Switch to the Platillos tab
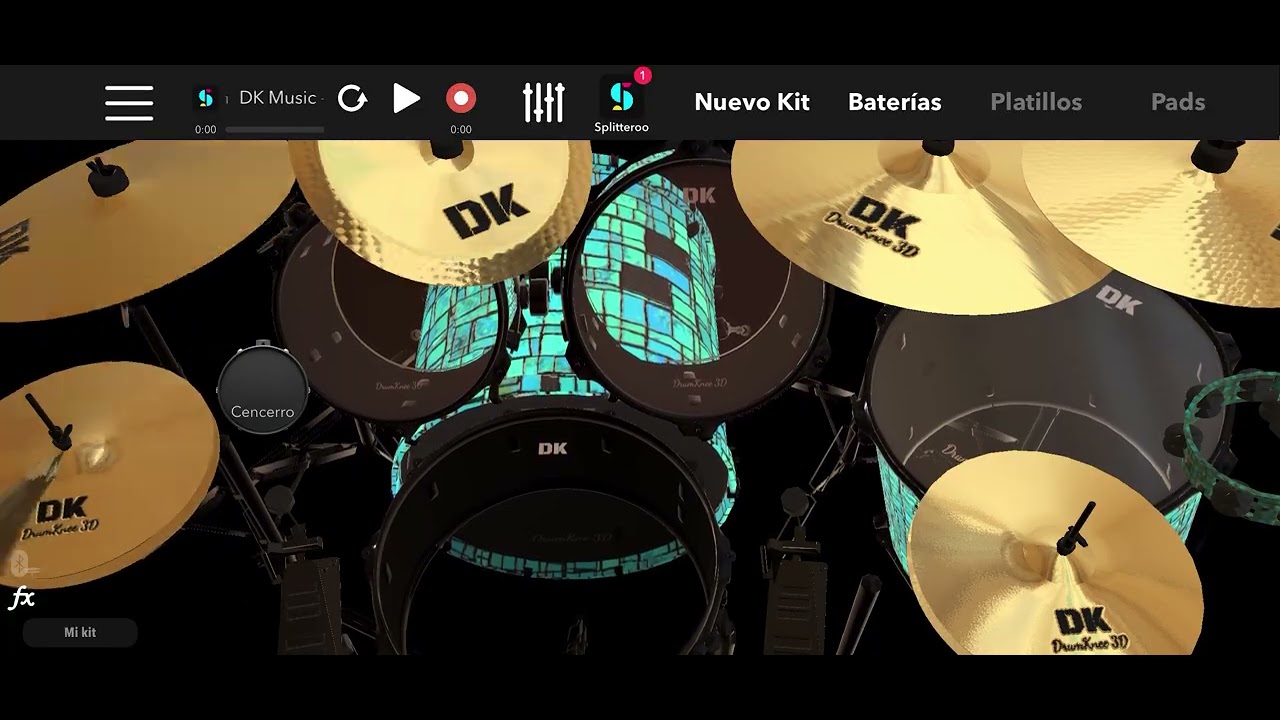Image resolution: width=1280 pixels, height=720 pixels. click(x=1036, y=102)
